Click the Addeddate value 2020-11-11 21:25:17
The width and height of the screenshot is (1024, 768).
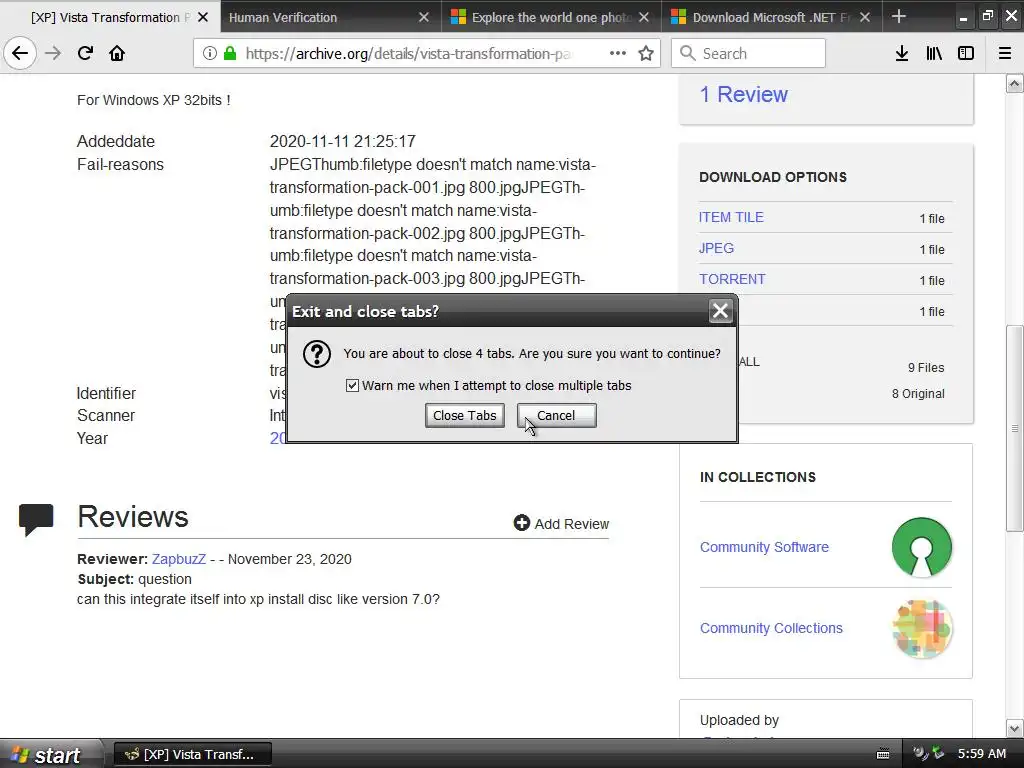click(343, 141)
